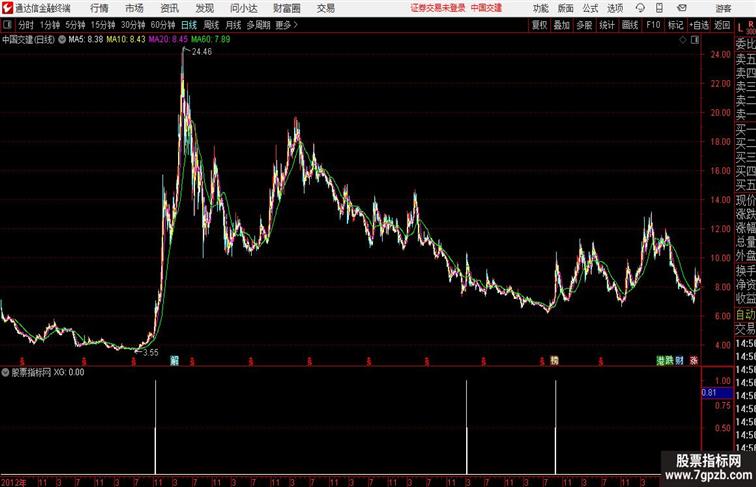
Task: Open the 版面 menu
Action: [566, 8]
